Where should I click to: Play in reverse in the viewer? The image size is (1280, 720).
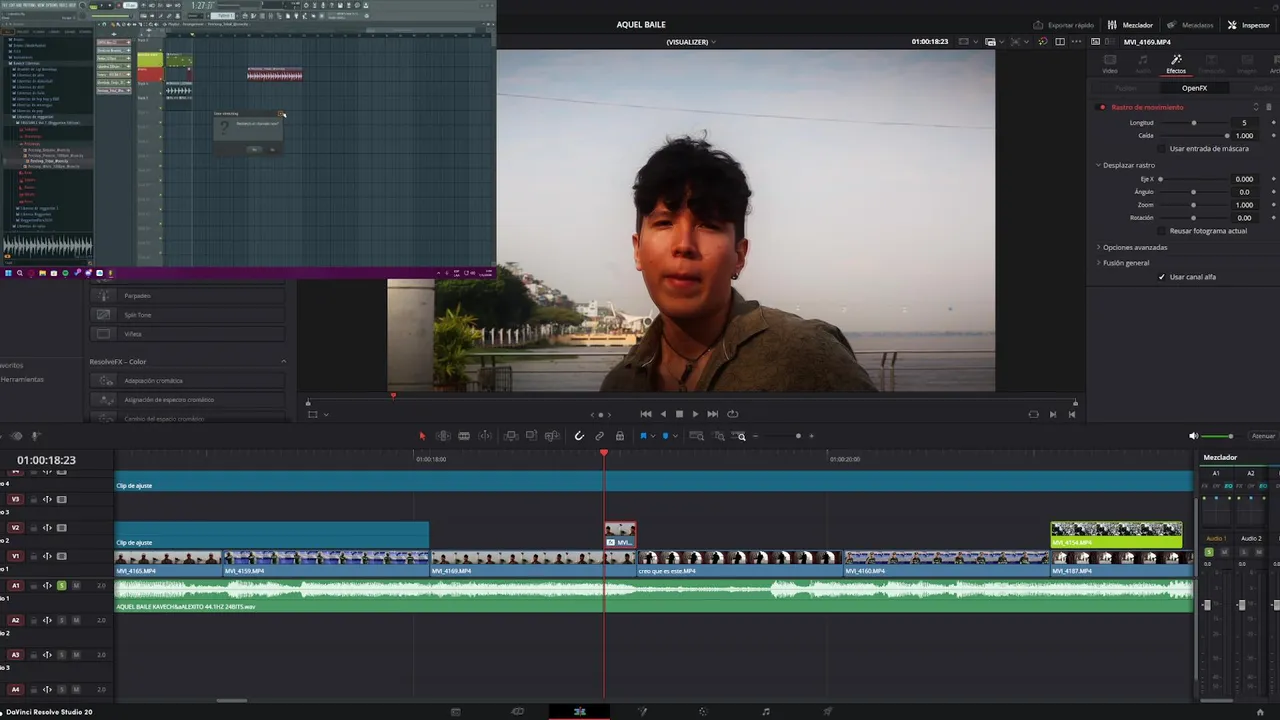[x=662, y=414]
